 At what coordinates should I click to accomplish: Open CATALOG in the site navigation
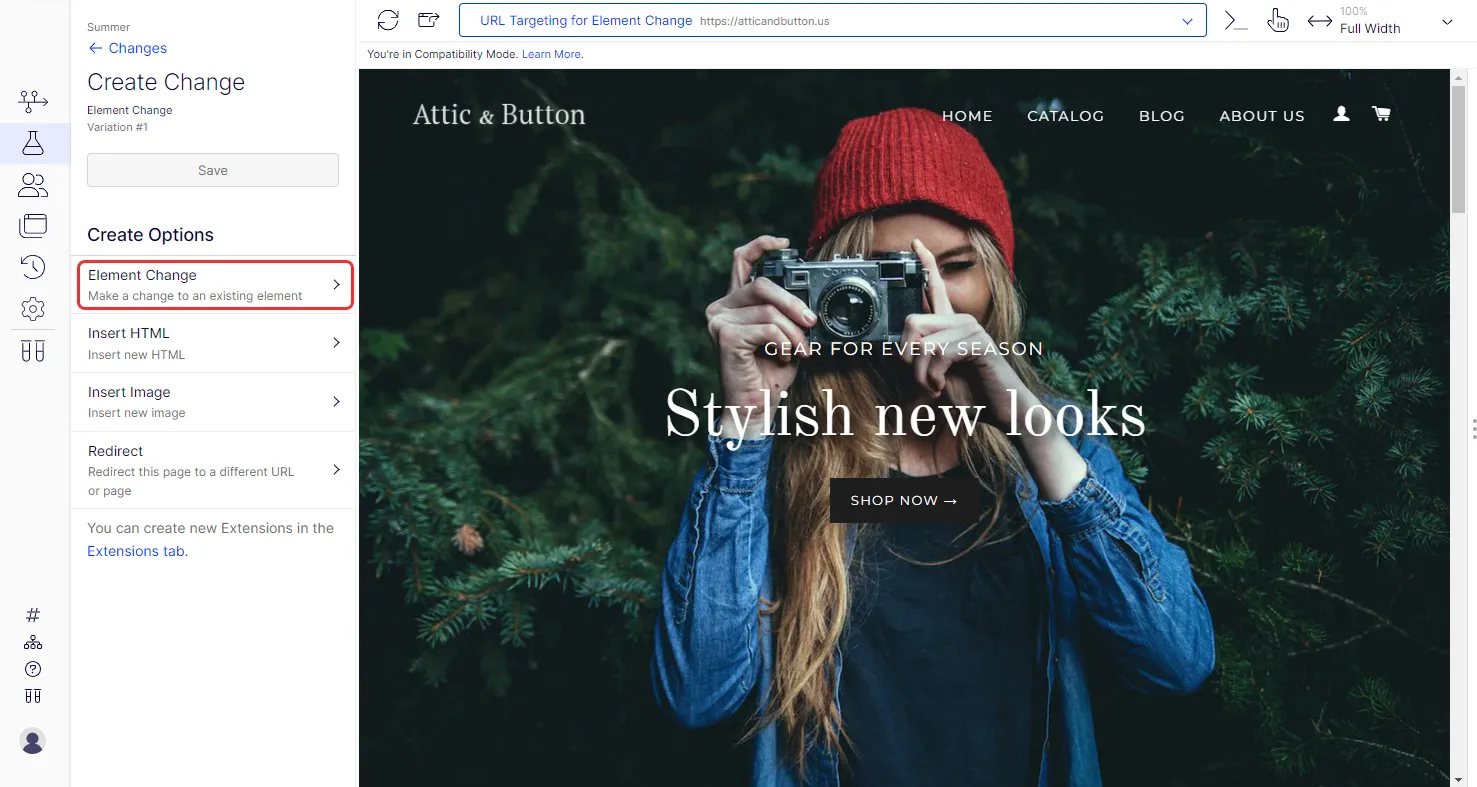[x=1065, y=116]
